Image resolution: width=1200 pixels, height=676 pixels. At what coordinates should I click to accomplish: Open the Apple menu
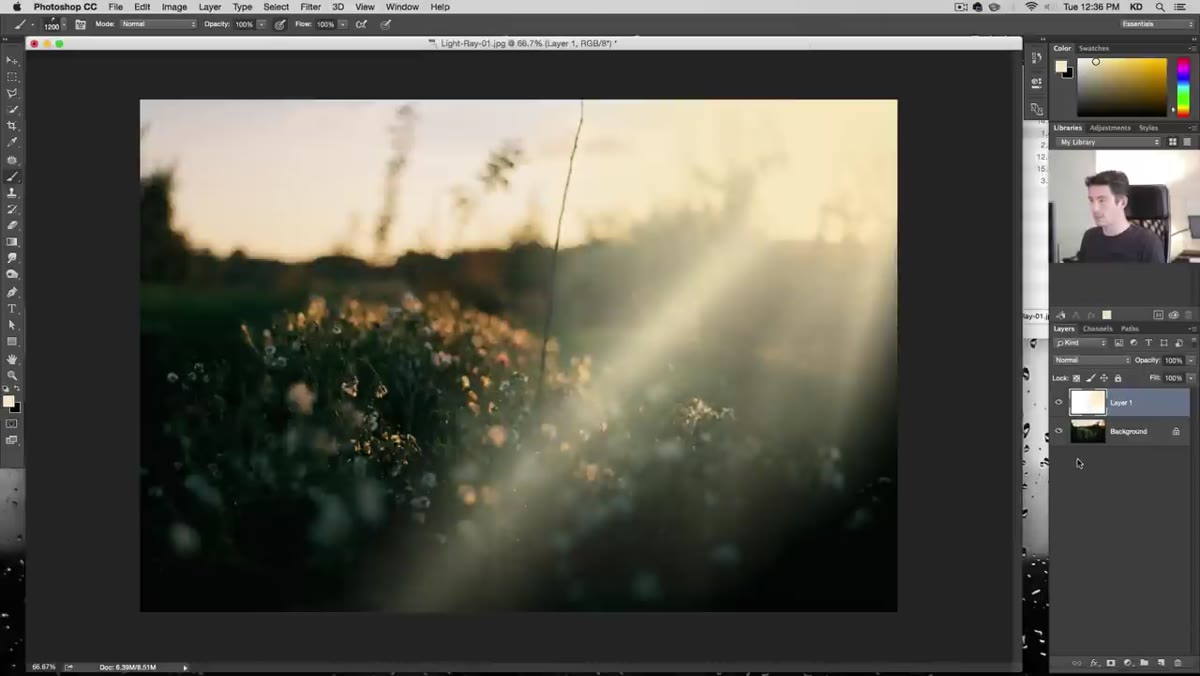coord(16,7)
